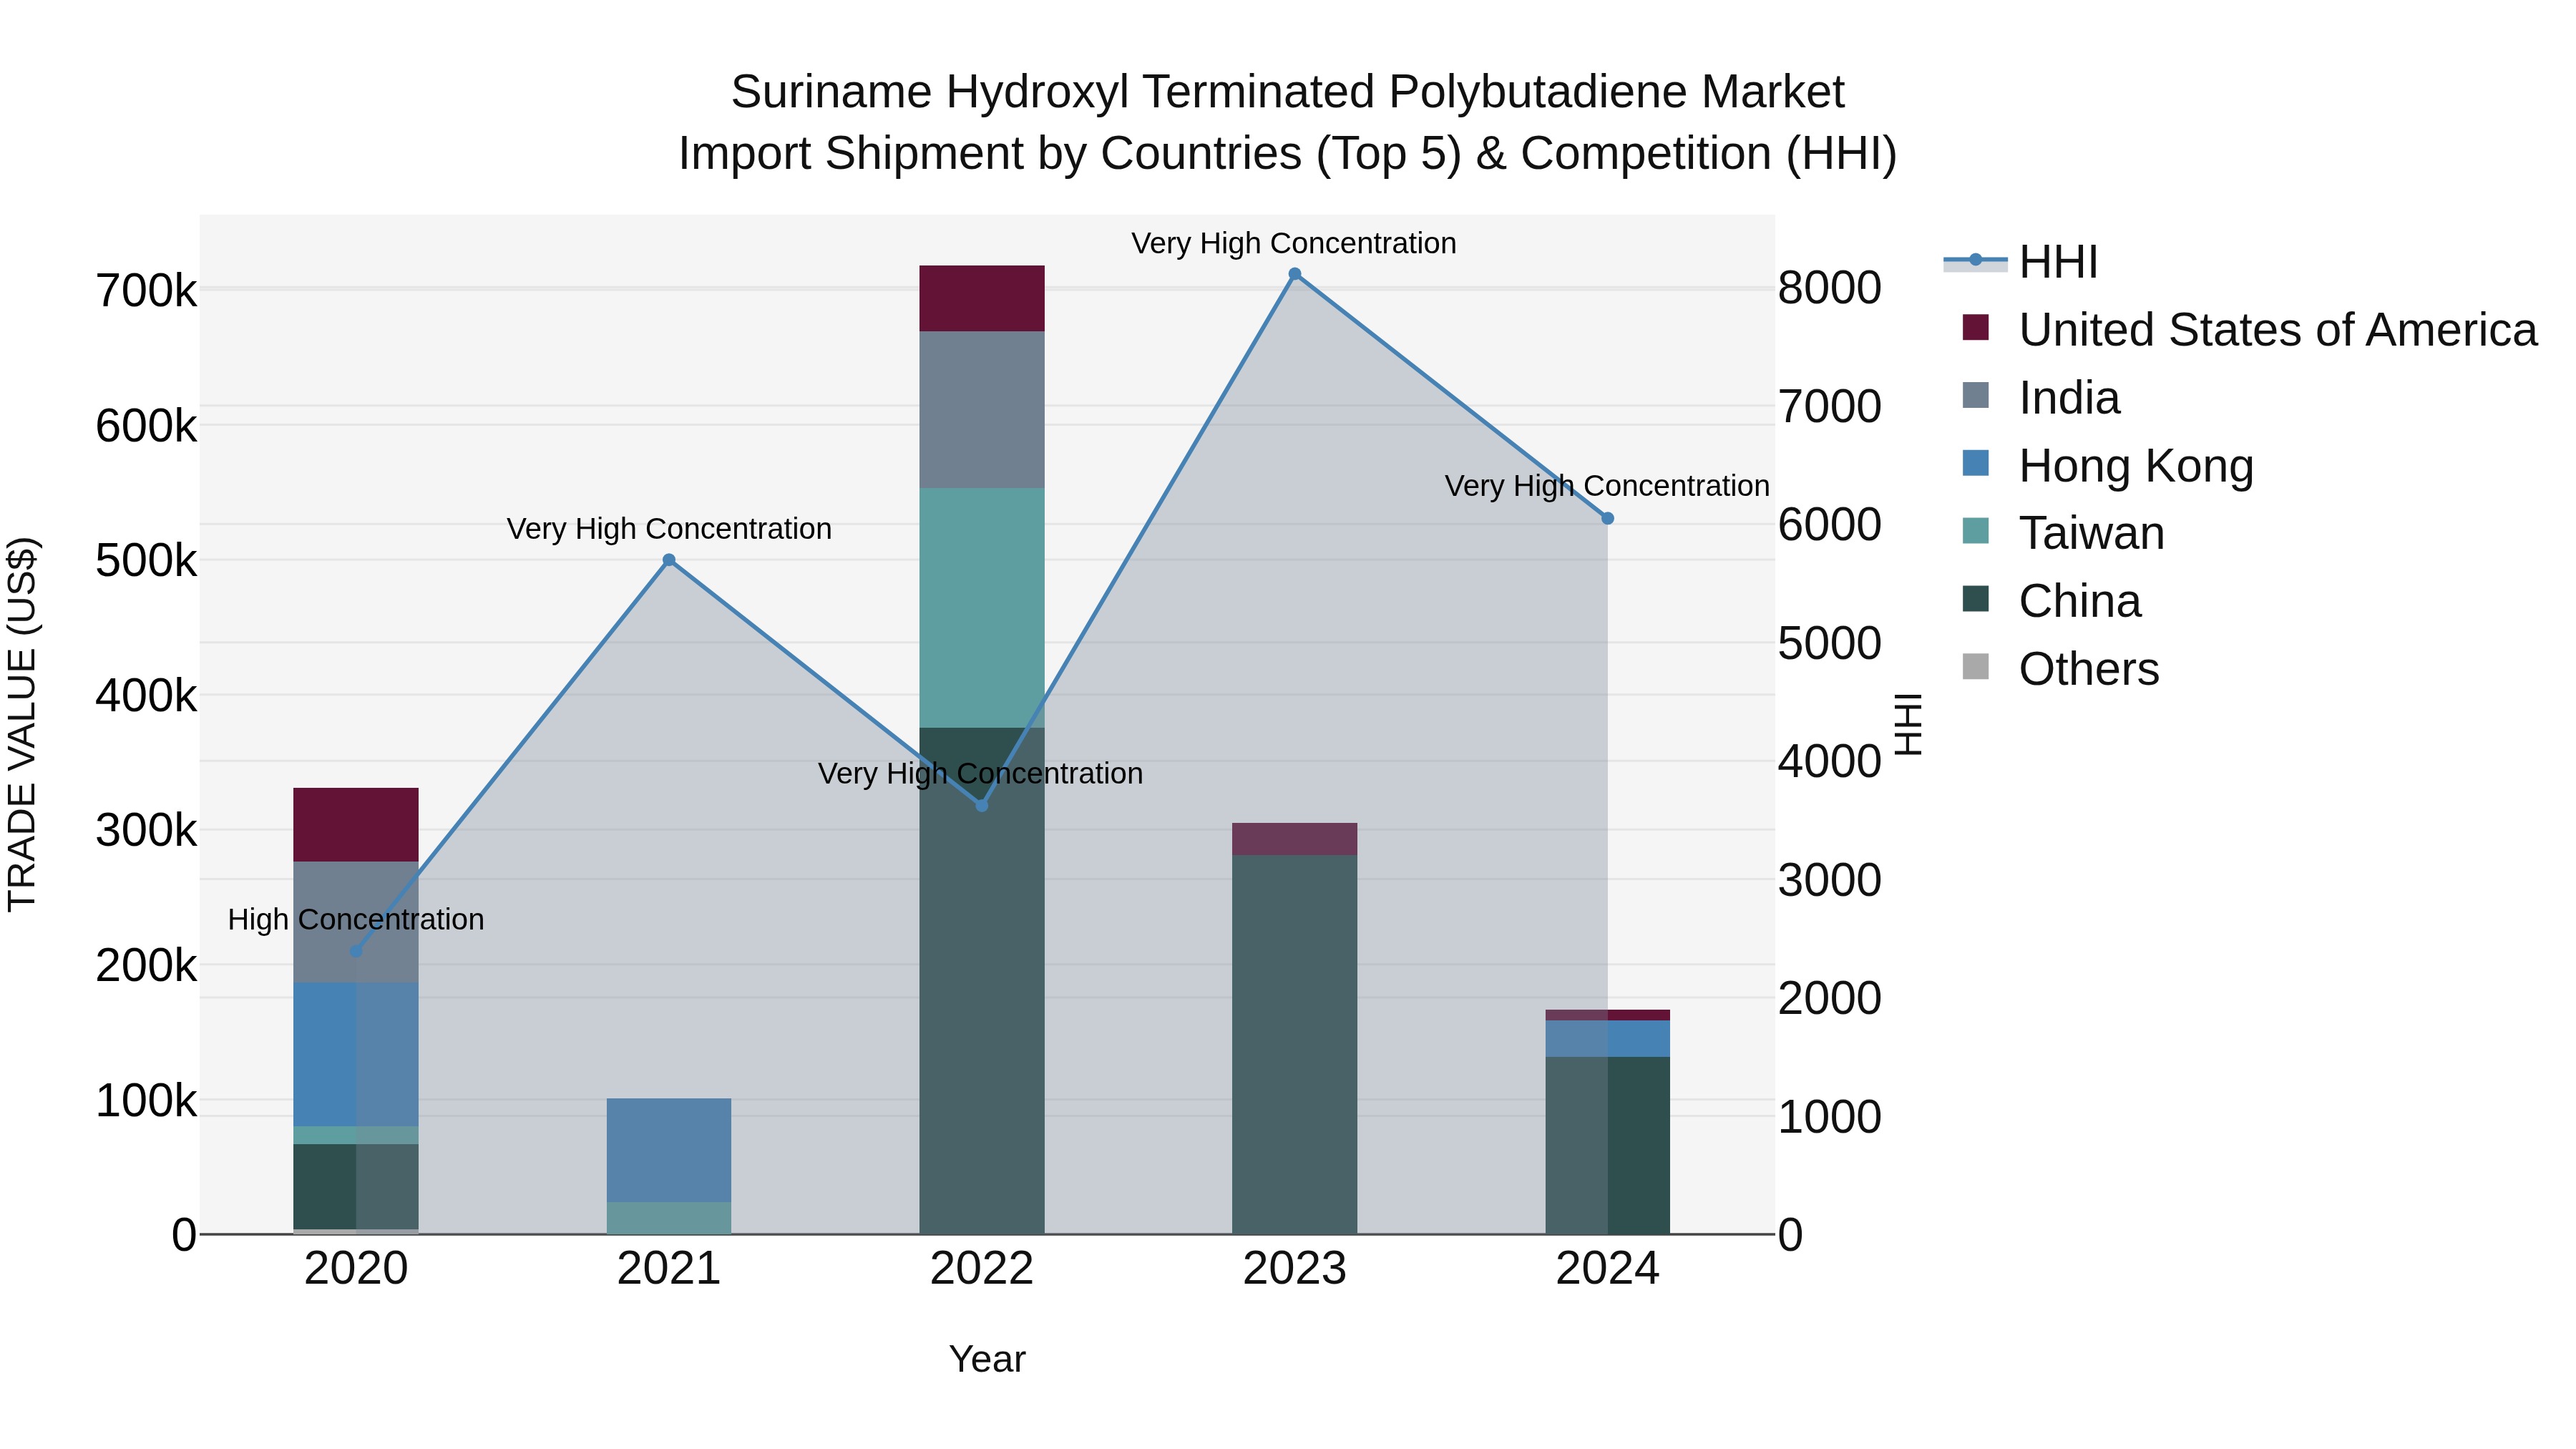Toggle Others legend entry
The image size is (2576, 1449).
point(2060,668)
